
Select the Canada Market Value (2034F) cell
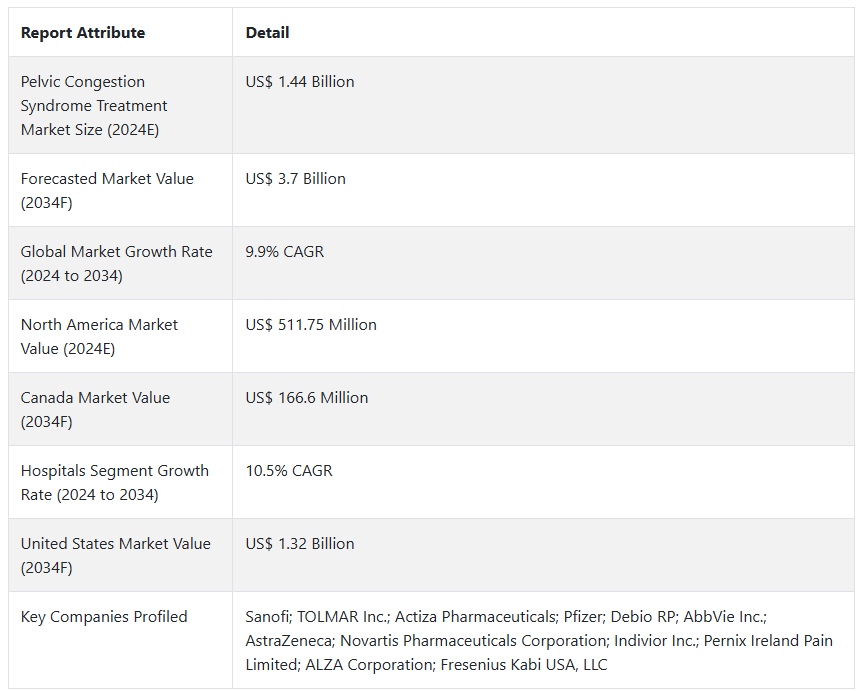click(95, 410)
